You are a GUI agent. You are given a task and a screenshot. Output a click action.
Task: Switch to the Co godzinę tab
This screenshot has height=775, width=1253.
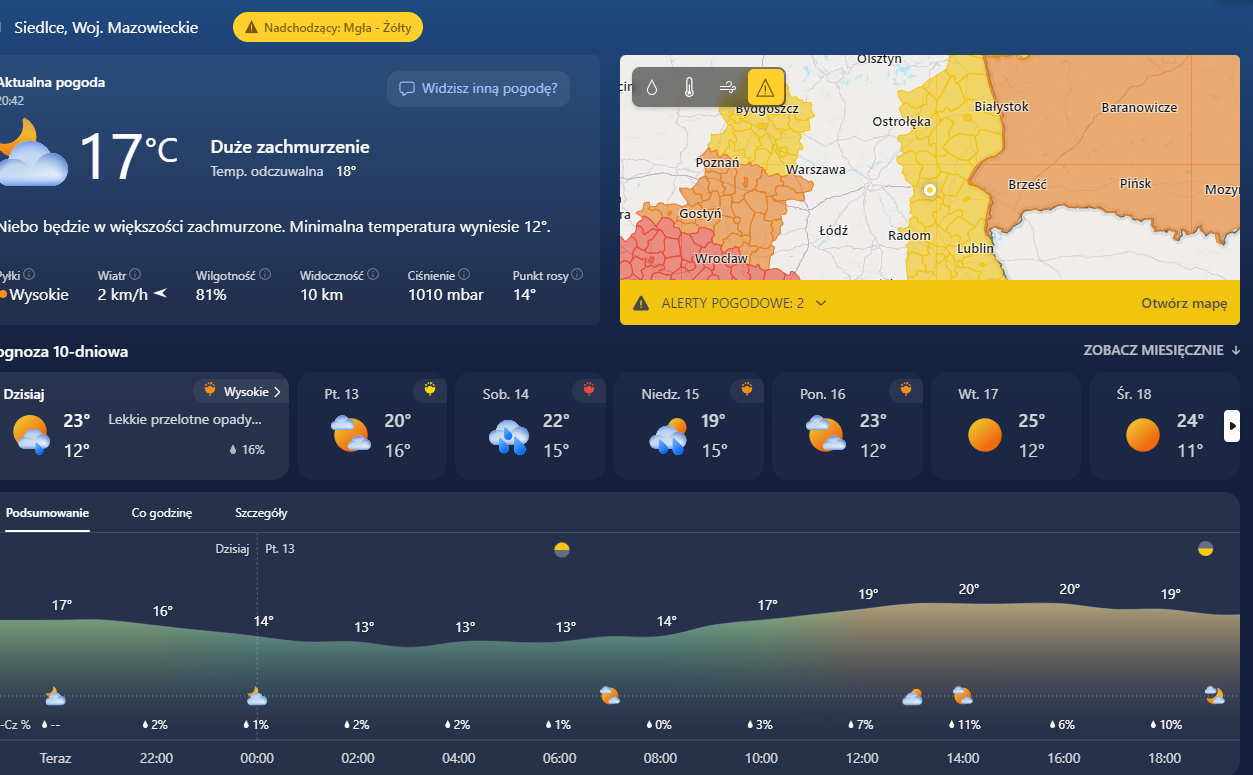(161, 513)
